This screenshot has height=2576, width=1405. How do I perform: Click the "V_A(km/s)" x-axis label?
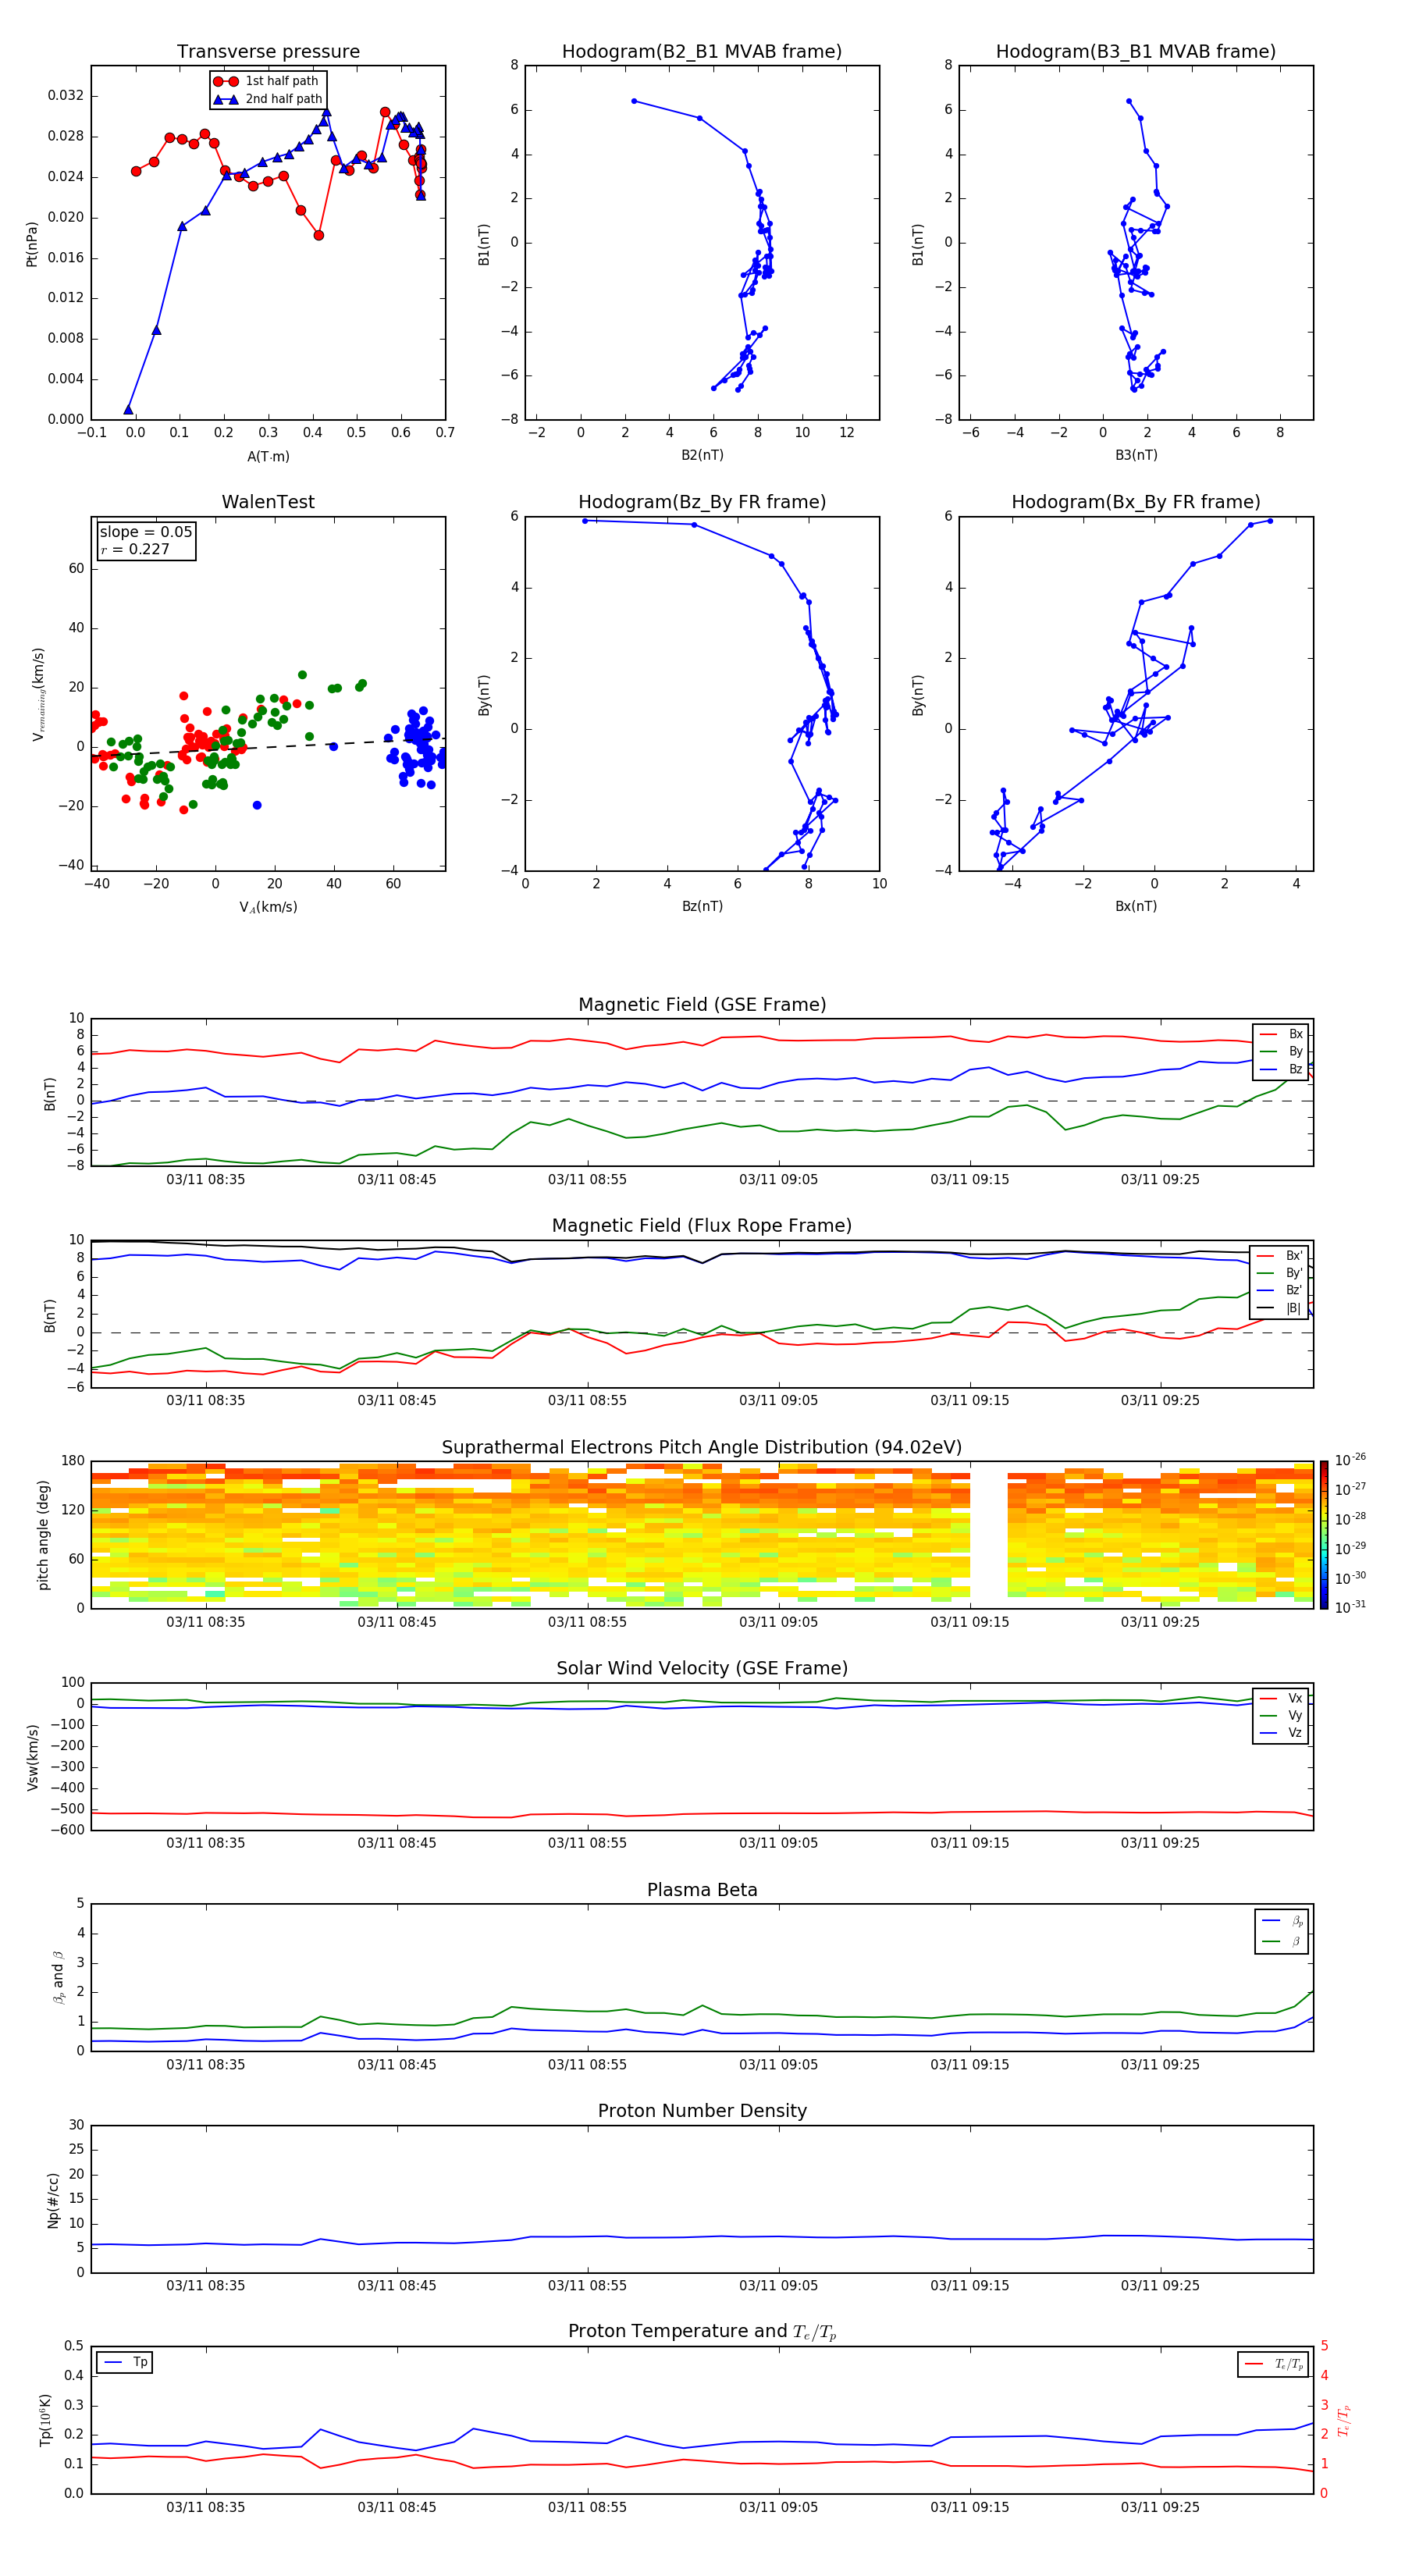268,907
